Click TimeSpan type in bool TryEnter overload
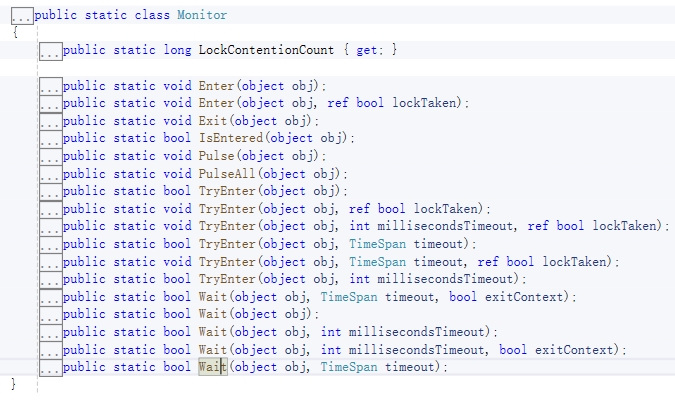The image size is (675, 401). click(x=376, y=244)
